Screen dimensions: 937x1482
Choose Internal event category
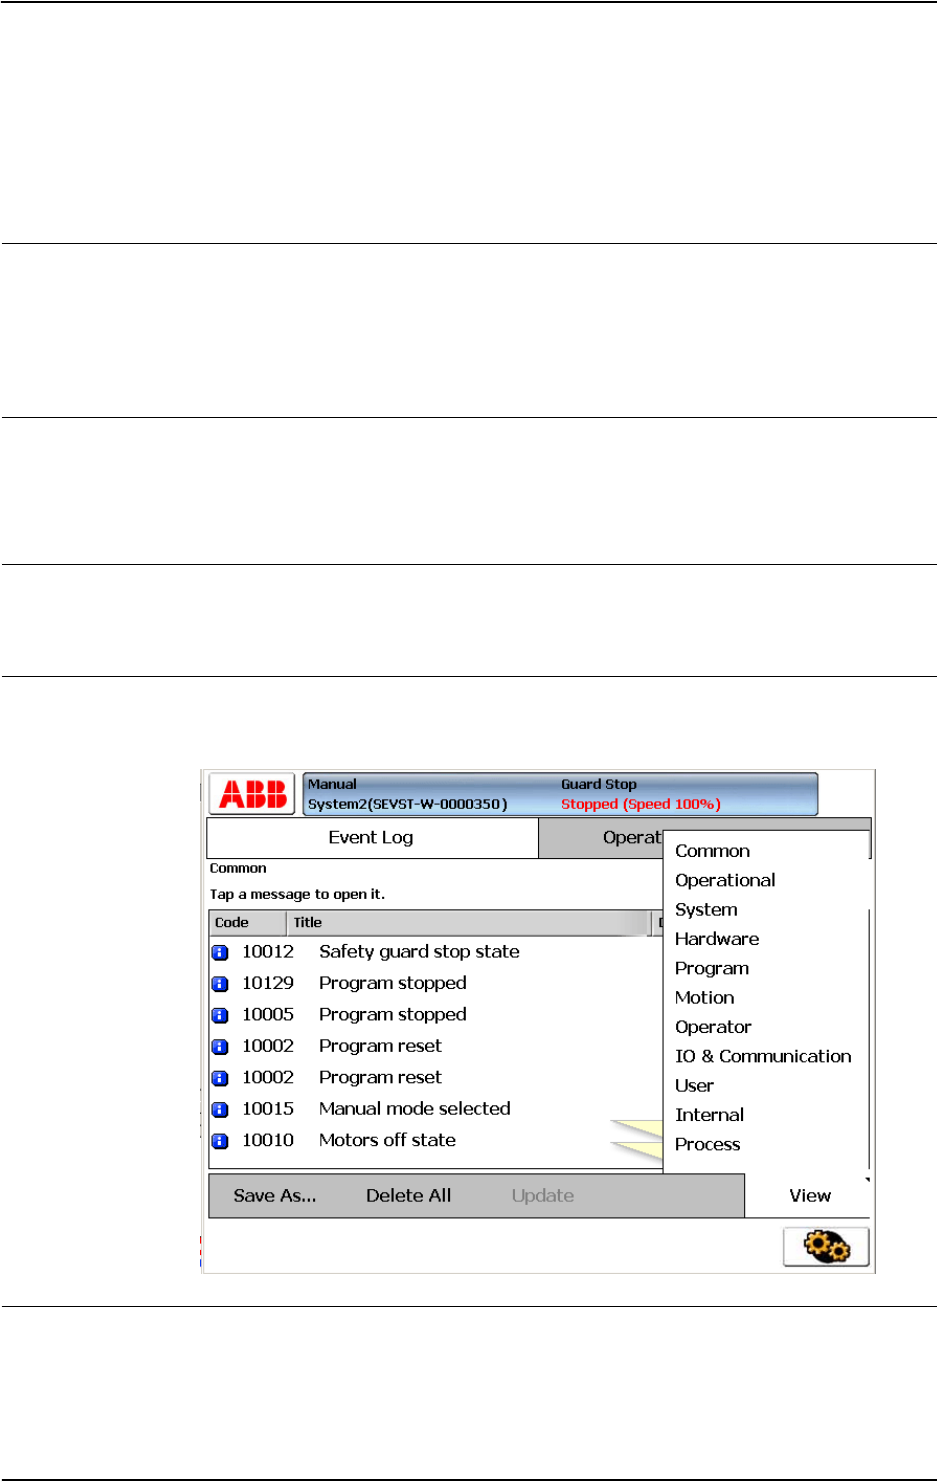click(709, 1115)
